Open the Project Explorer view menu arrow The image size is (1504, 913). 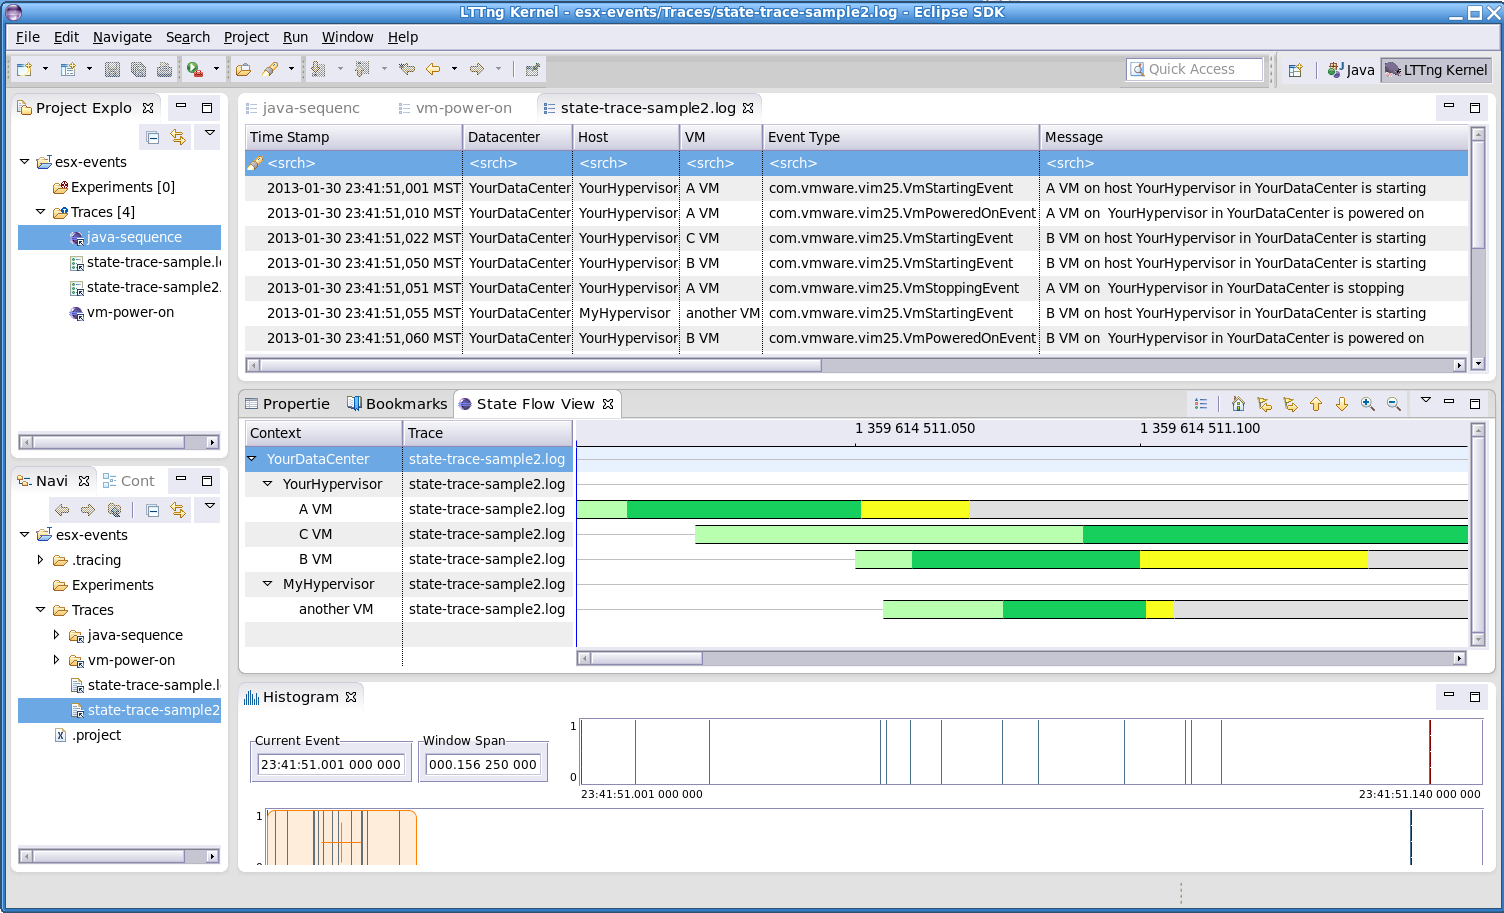coord(209,132)
